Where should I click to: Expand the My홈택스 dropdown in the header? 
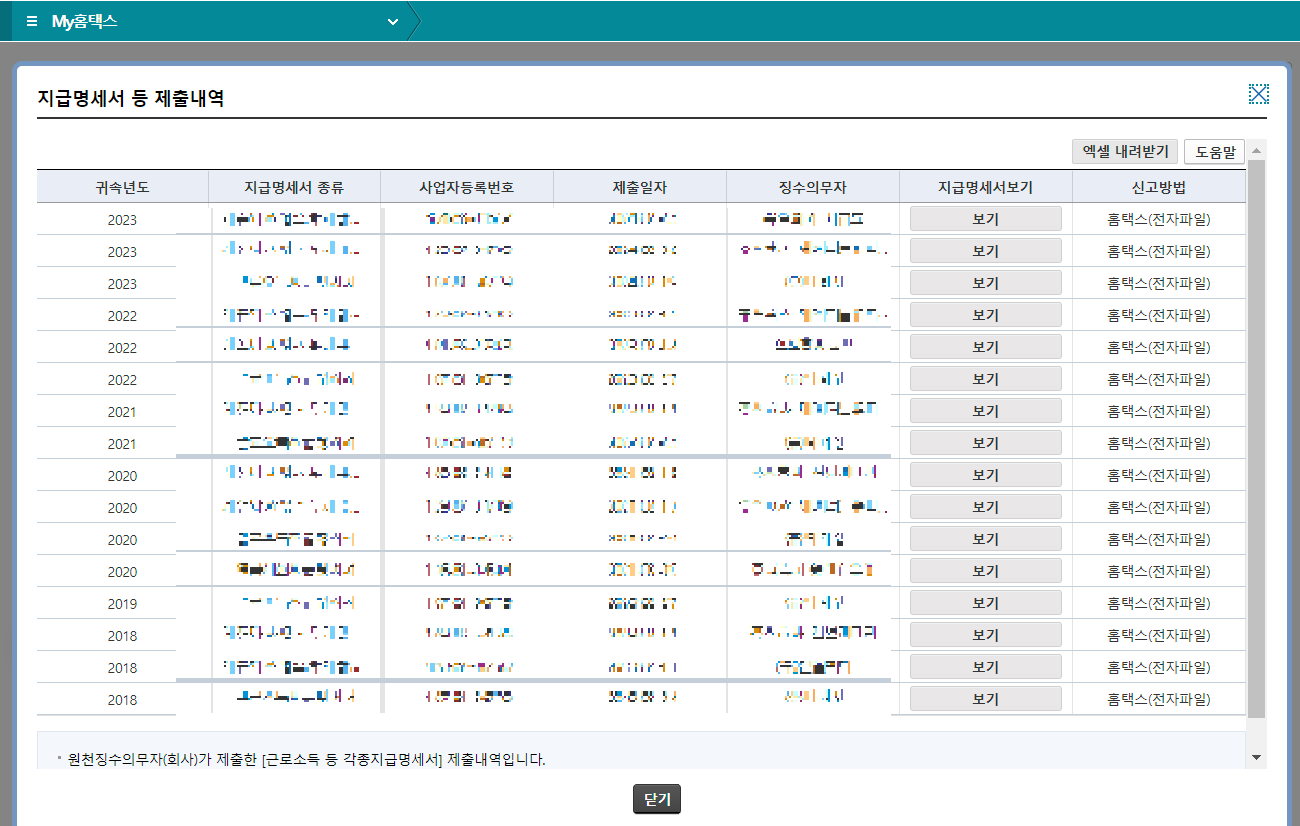point(392,20)
